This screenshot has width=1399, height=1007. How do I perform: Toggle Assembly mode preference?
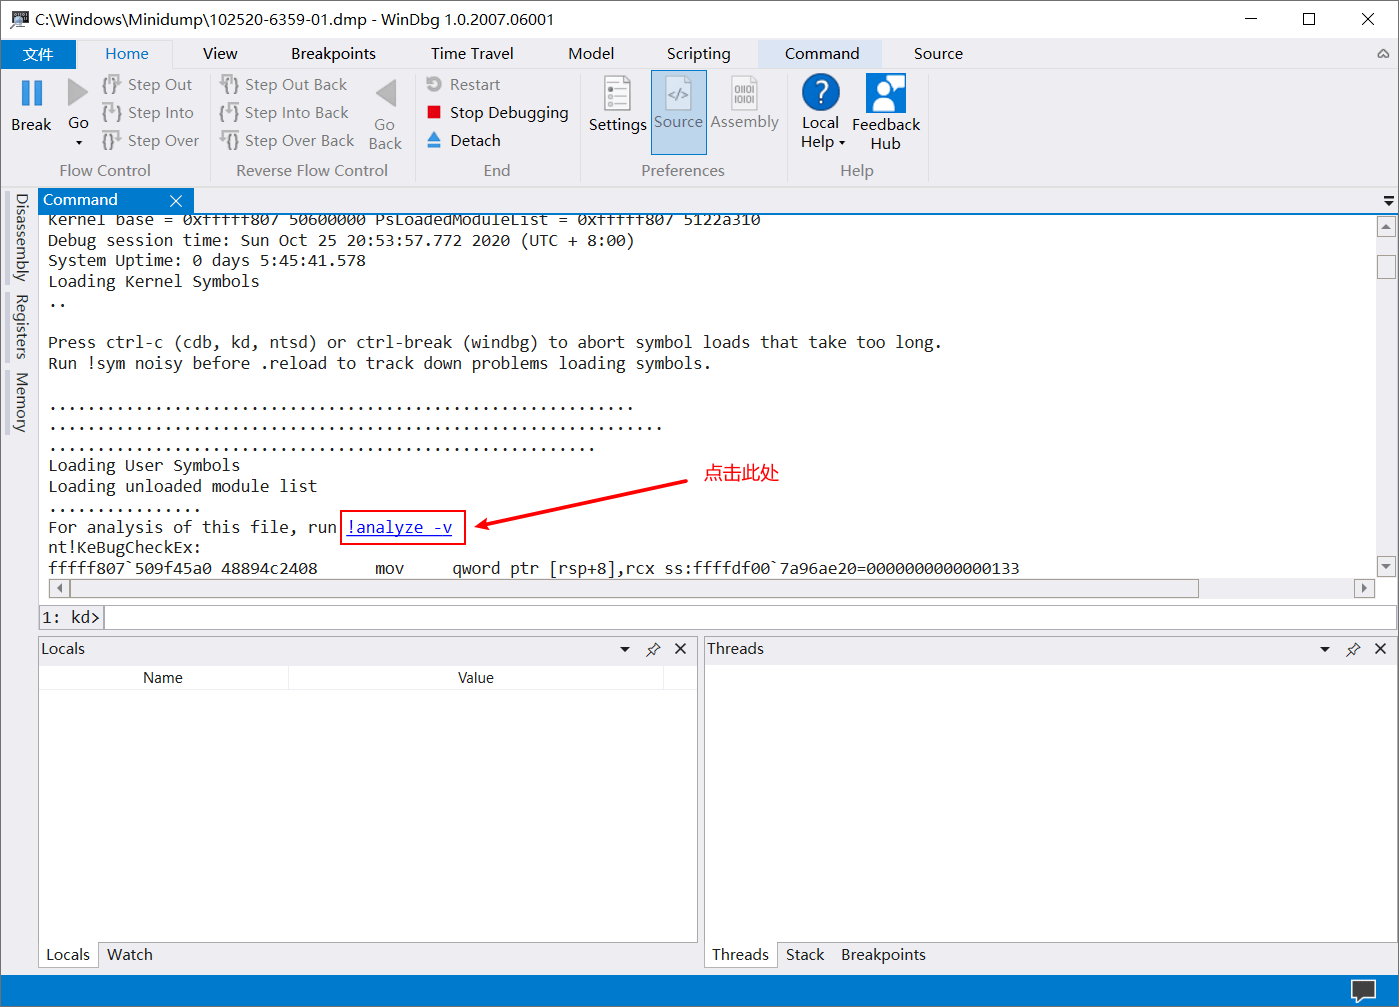coord(744,104)
